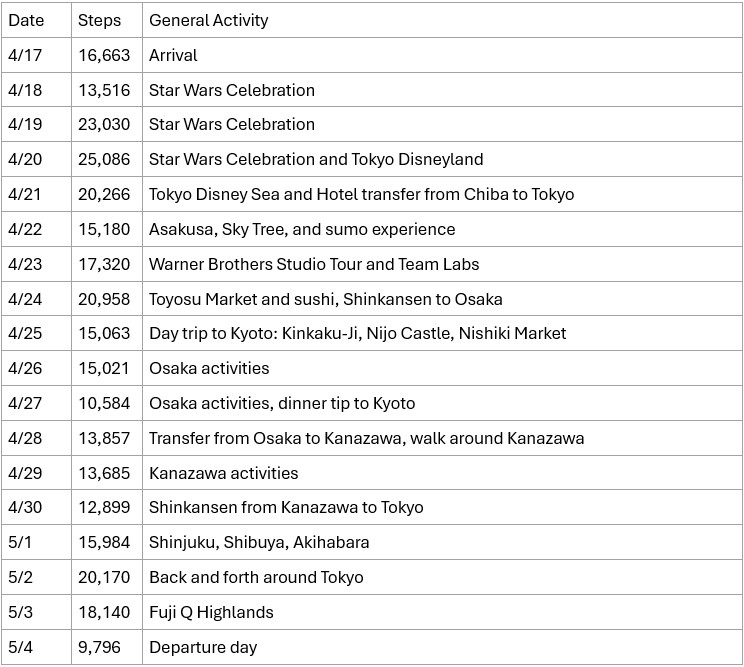
Task: Click the Fuji Q Highlands cell
Action: click(x=211, y=612)
